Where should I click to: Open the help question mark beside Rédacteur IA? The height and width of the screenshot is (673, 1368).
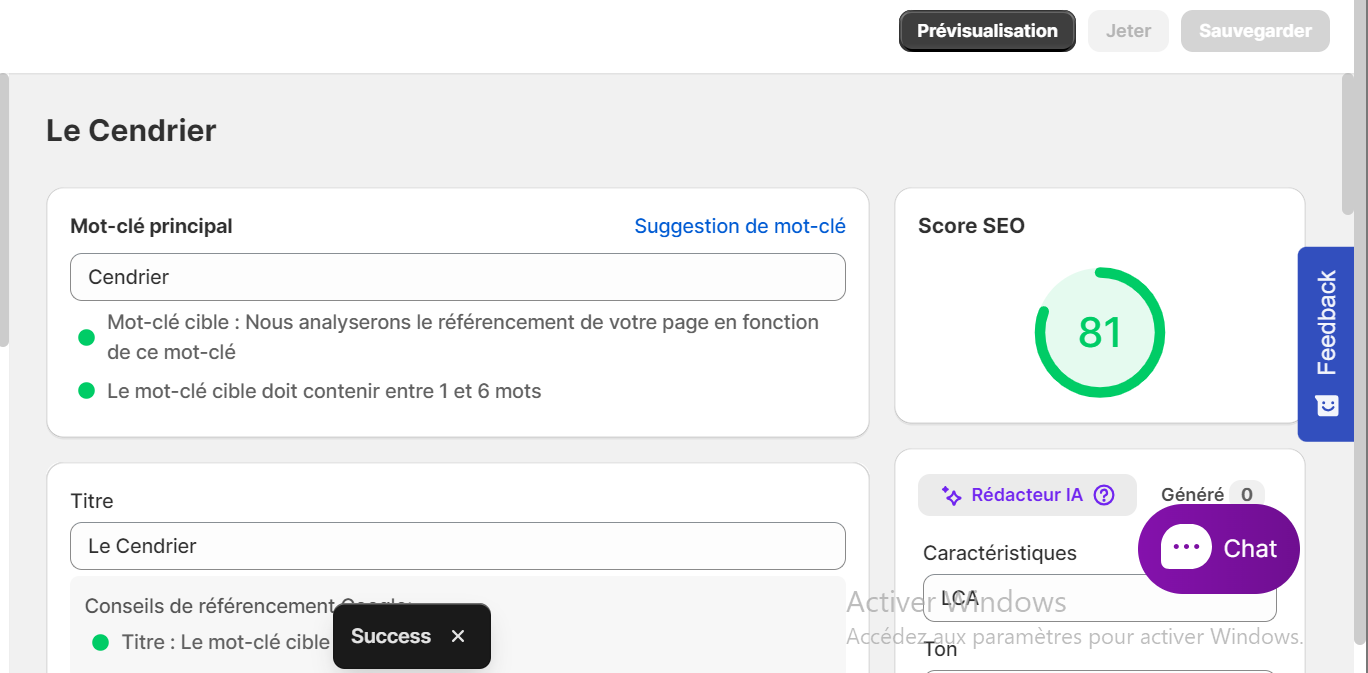pyautogui.click(x=1104, y=495)
